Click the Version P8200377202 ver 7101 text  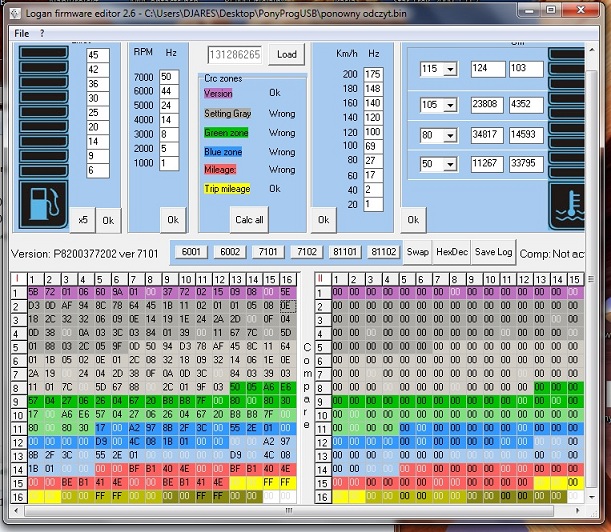point(85,254)
